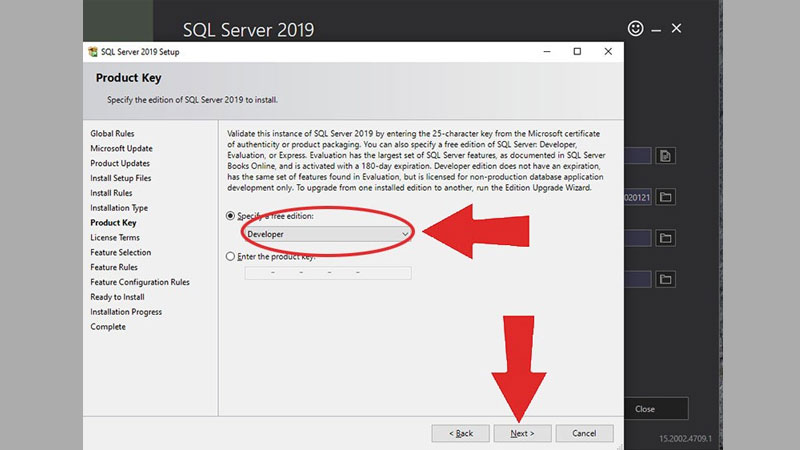800x450 pixels.
Task: Close the dark SQL Server 2019 installer window
Action: 677,28
